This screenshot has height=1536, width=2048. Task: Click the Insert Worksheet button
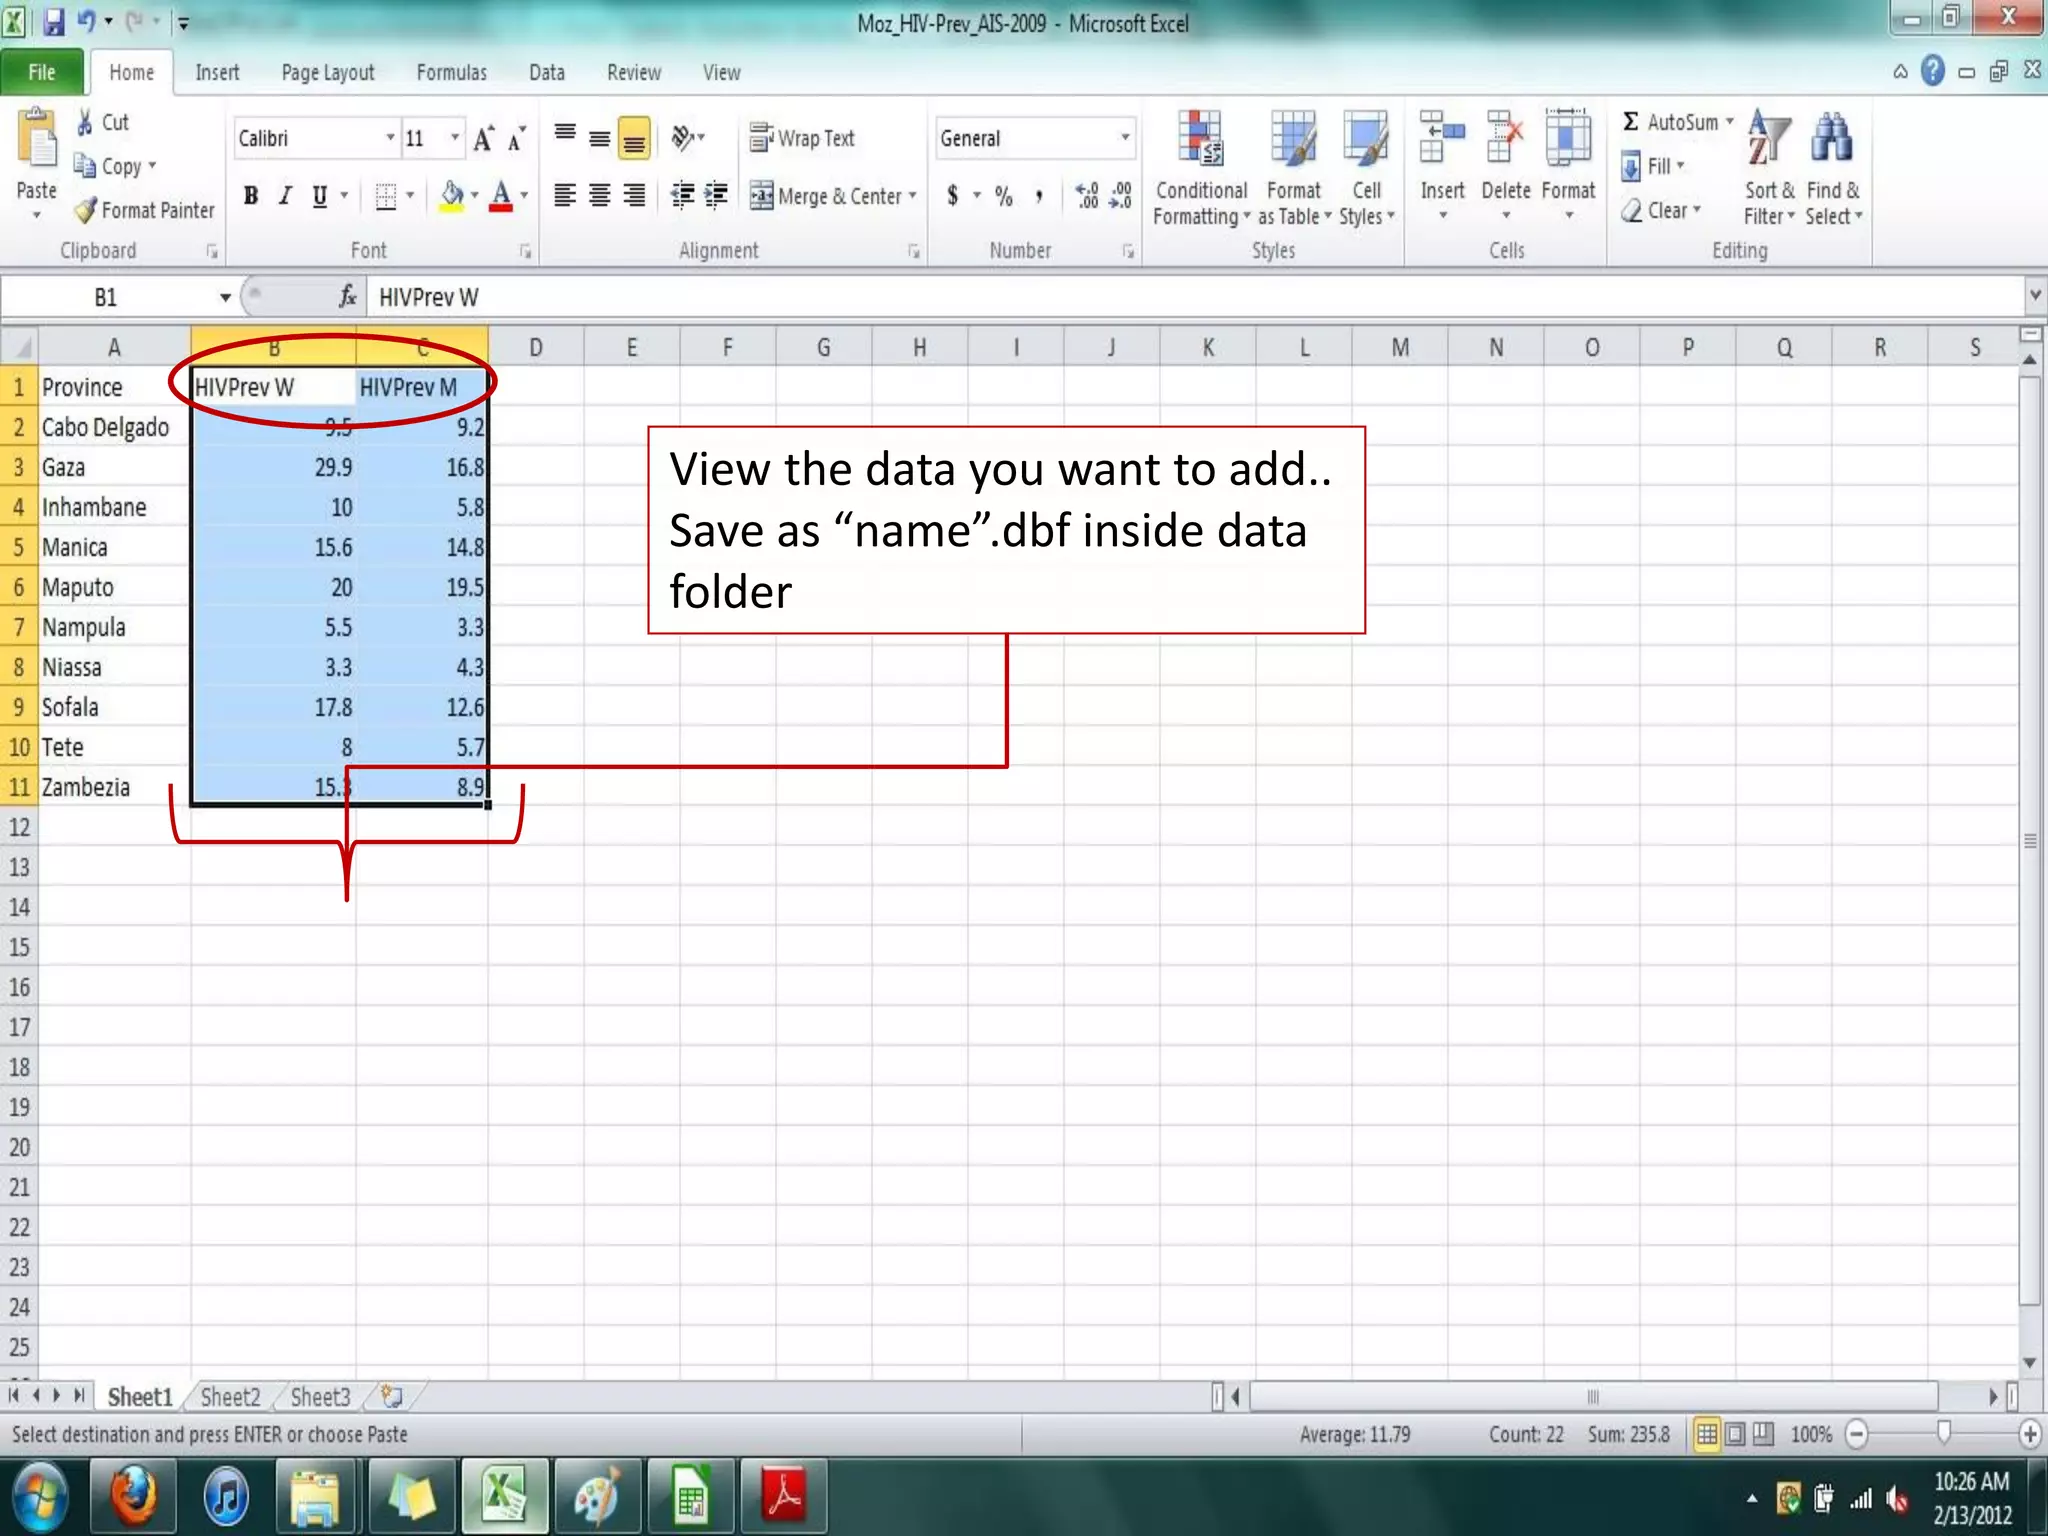tap(392, 1396)
